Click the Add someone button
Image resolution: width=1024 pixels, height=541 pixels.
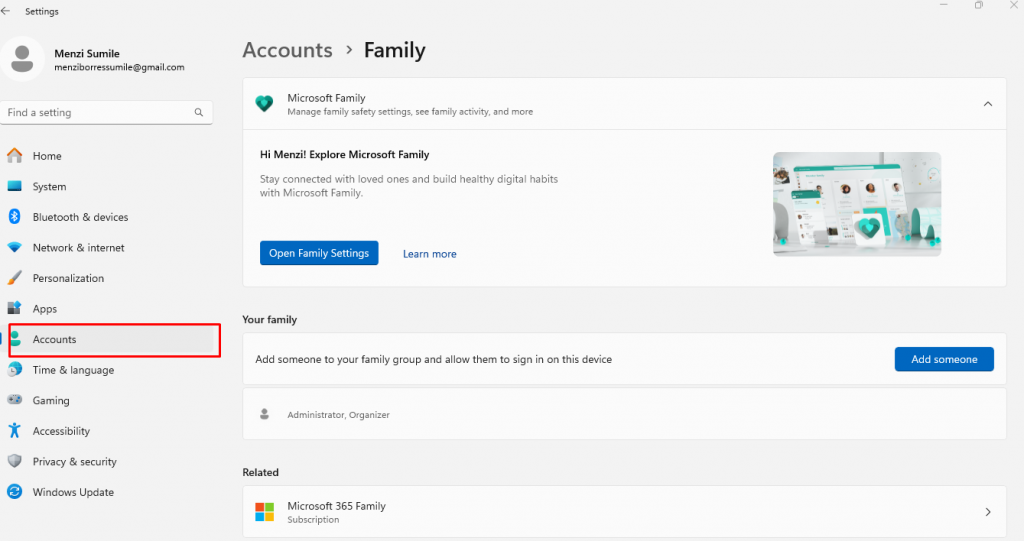(944, 359)
